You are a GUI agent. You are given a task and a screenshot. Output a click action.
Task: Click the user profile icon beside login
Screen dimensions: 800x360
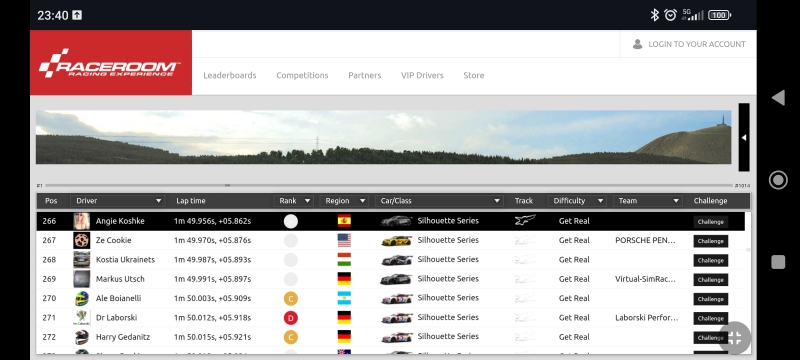tap(637, 44)
